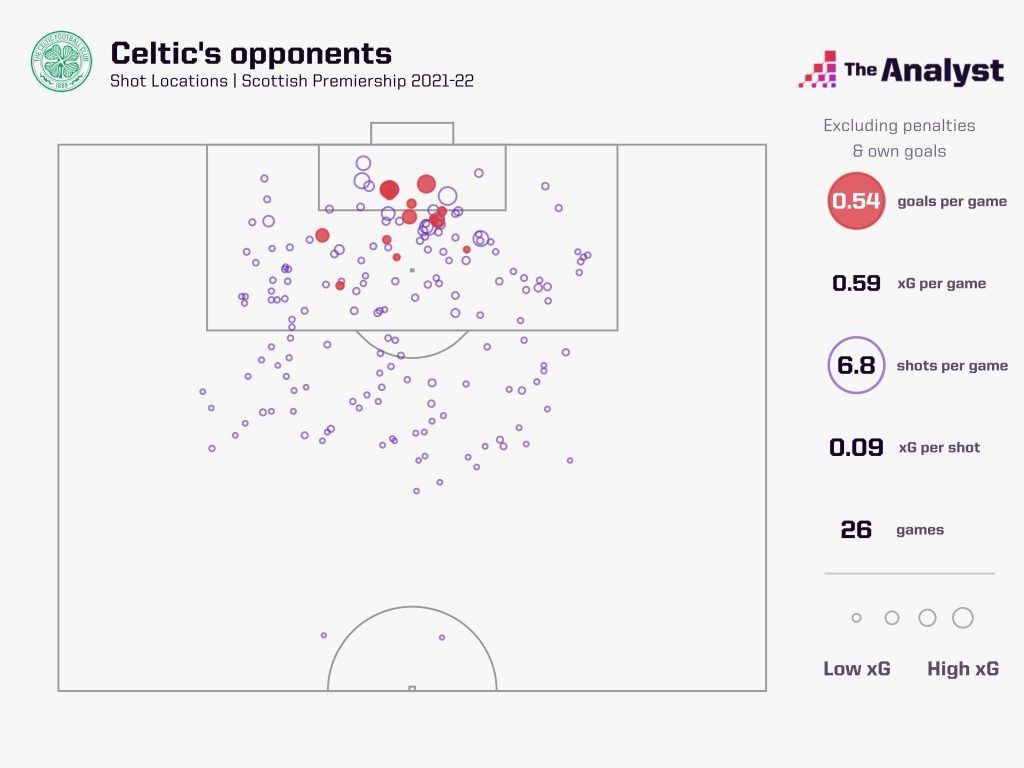Click The Analyst pixel logo mark

point(818,71)
